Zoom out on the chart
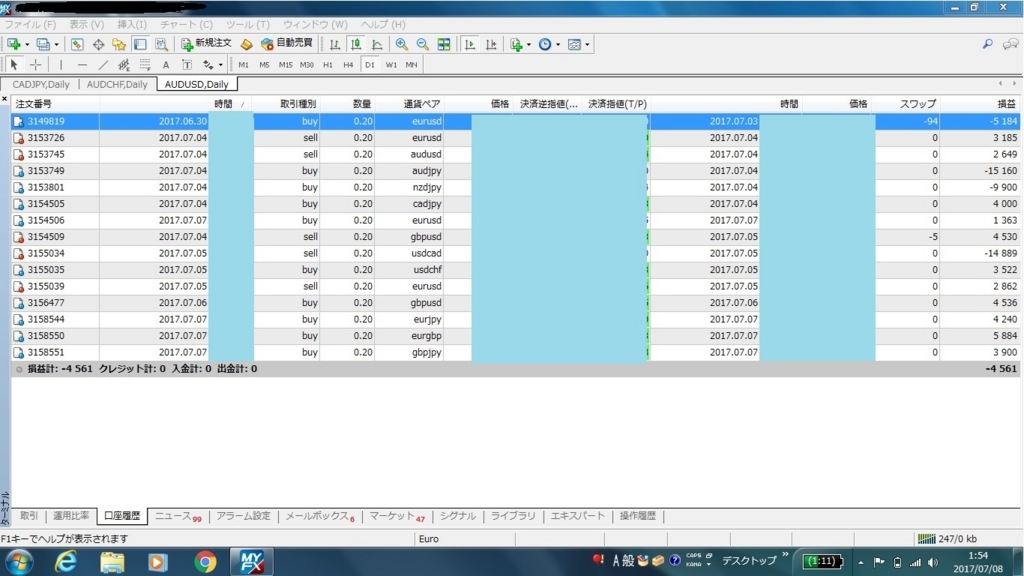The height and width of the screenshot is (576, 1024). pyautogui.click(x=423, y=44)
